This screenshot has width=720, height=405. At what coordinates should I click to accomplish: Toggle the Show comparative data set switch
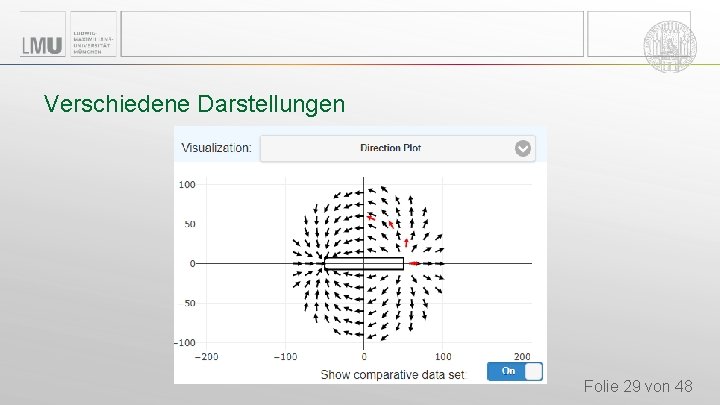[x=515, y=371]
